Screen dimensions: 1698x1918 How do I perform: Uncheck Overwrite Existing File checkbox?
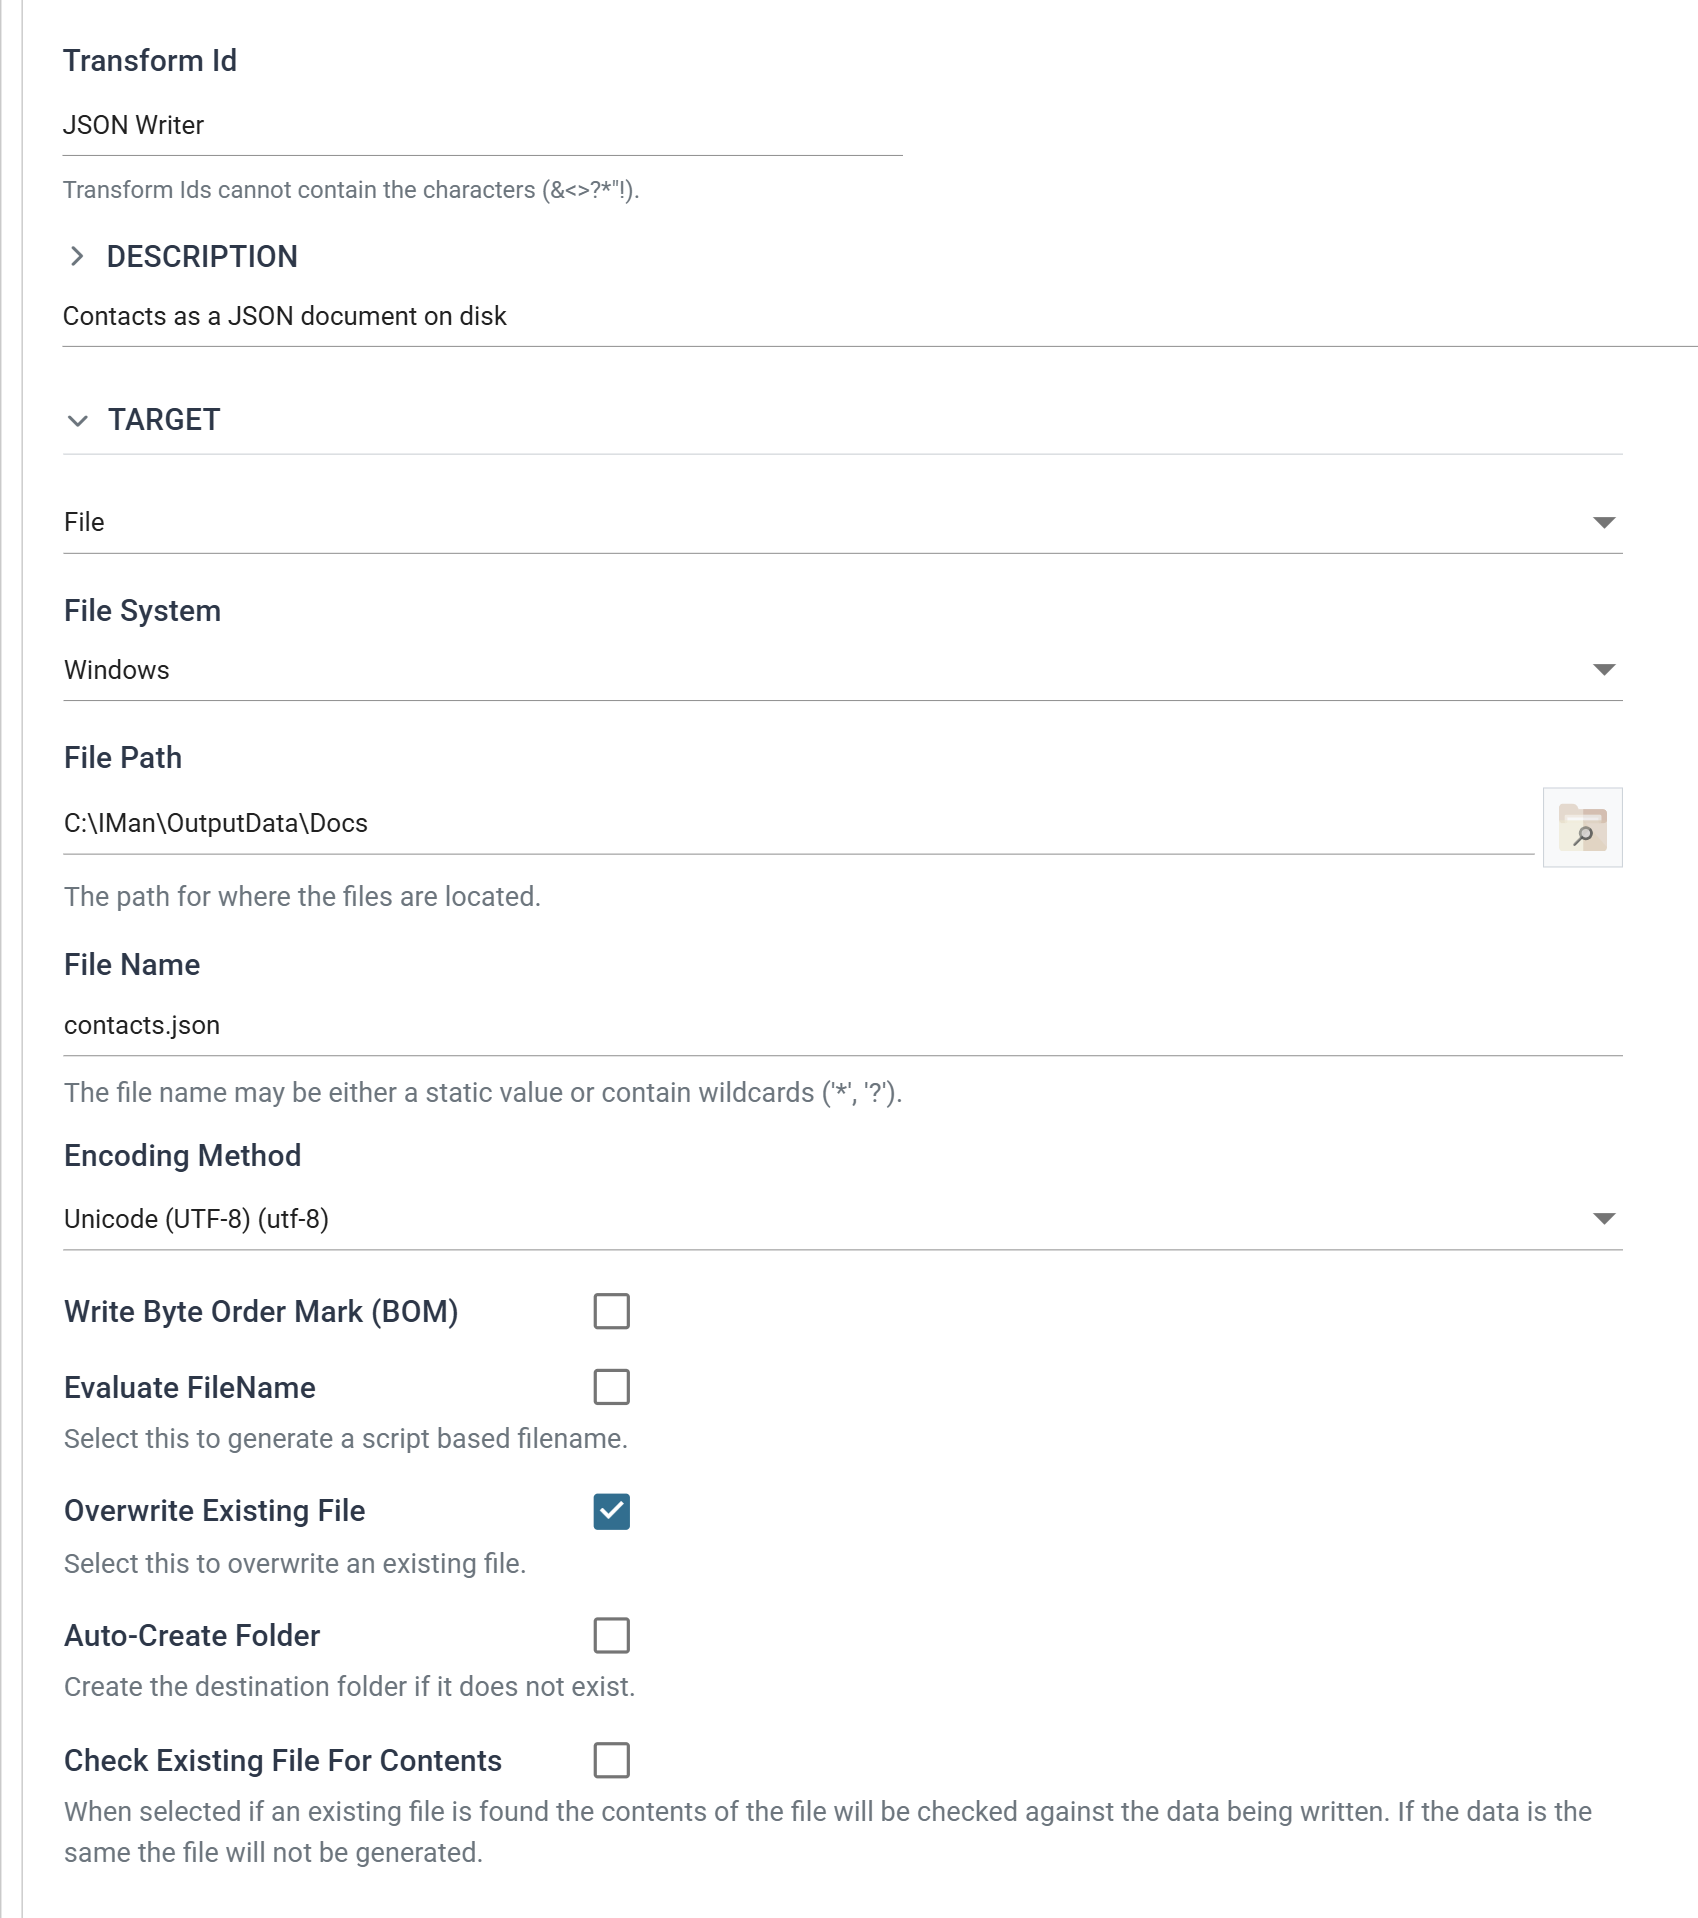point(611,1511)
